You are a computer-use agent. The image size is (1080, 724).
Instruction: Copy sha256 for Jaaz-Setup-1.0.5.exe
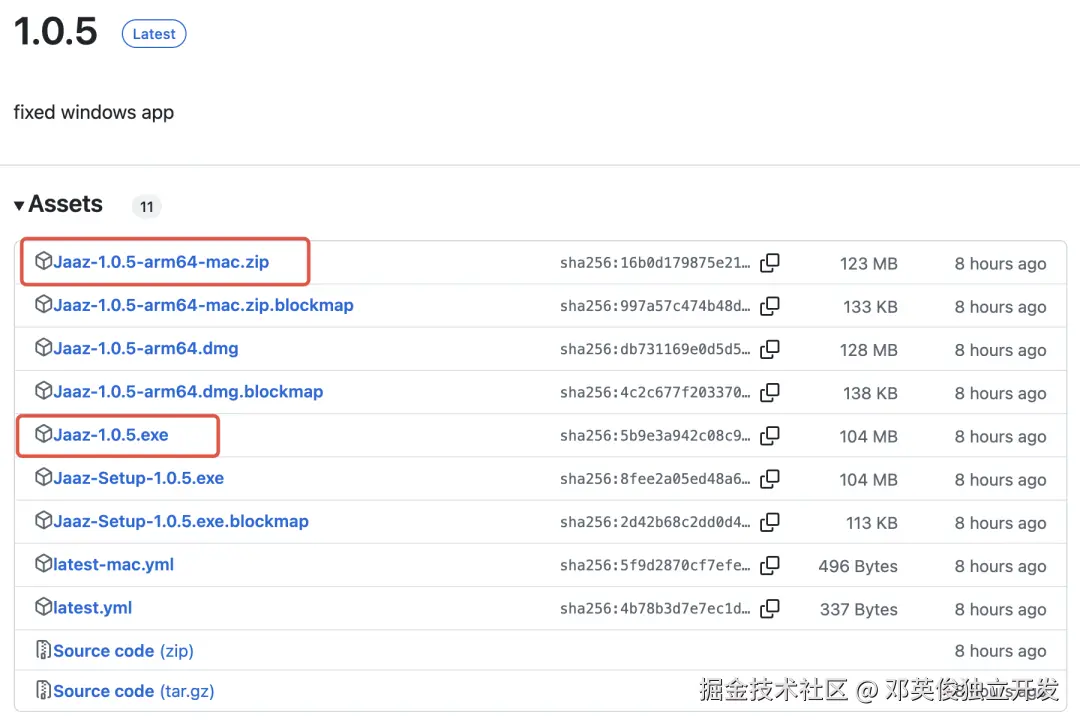pyautogui.click(x=770, y=479)
